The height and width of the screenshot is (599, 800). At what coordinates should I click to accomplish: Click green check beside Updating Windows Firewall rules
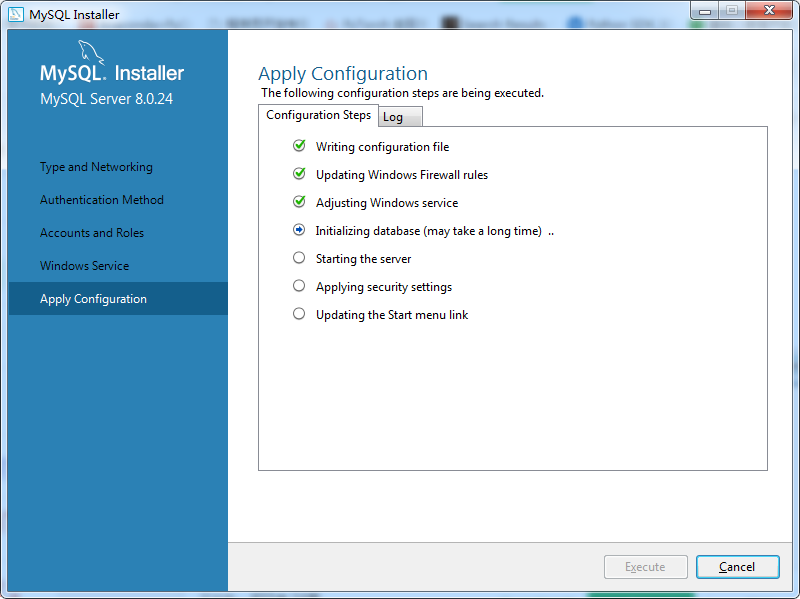299,174
